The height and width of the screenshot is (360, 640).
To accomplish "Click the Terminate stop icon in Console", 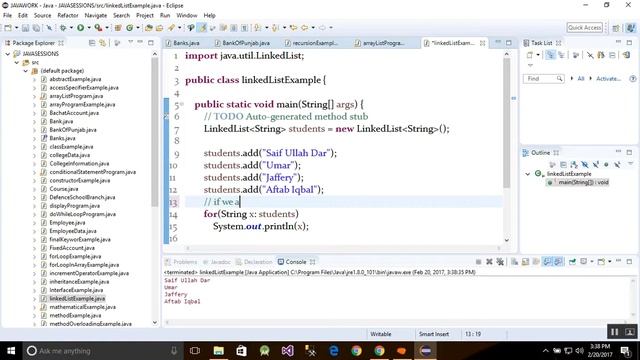I will (478, 262).
